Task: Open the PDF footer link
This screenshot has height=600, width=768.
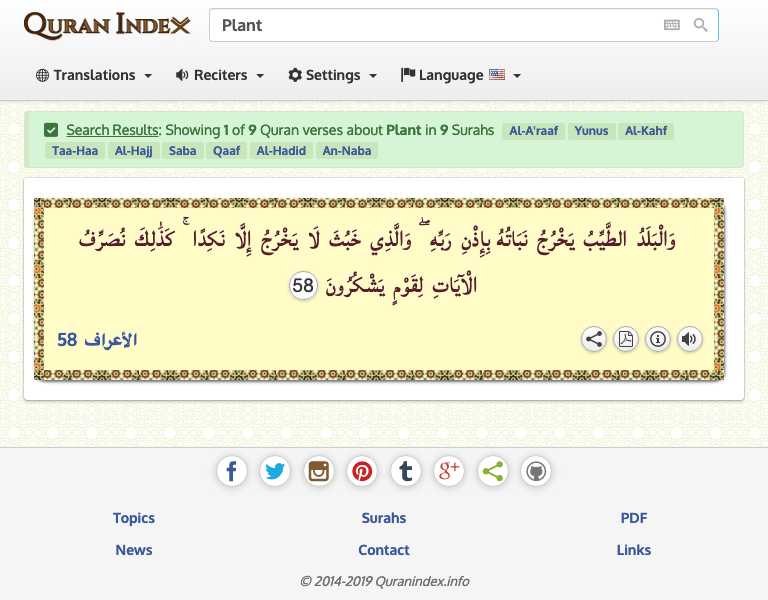Action: [634, 518]
